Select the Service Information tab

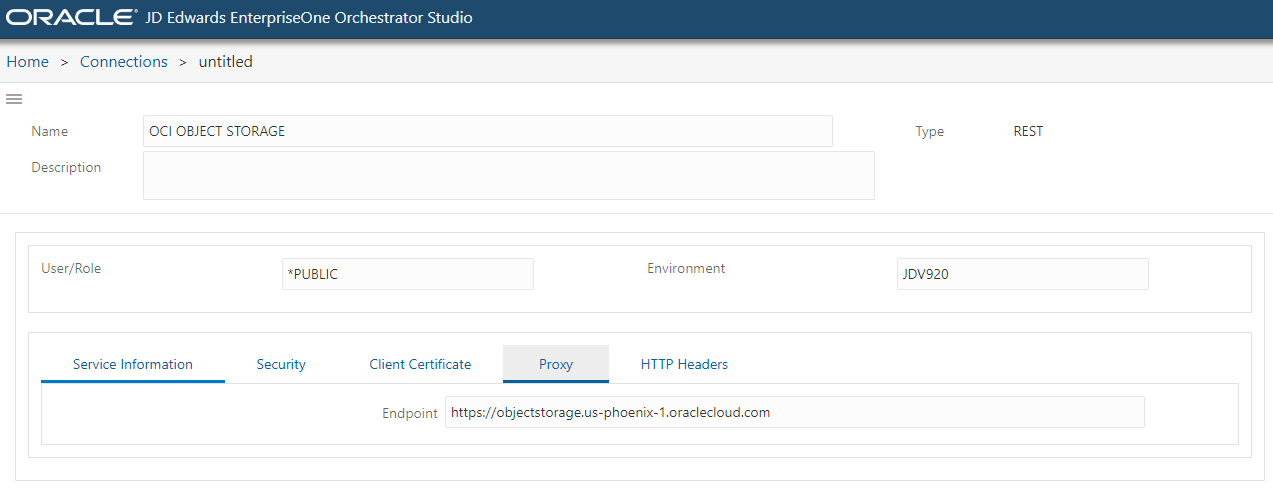133,364
